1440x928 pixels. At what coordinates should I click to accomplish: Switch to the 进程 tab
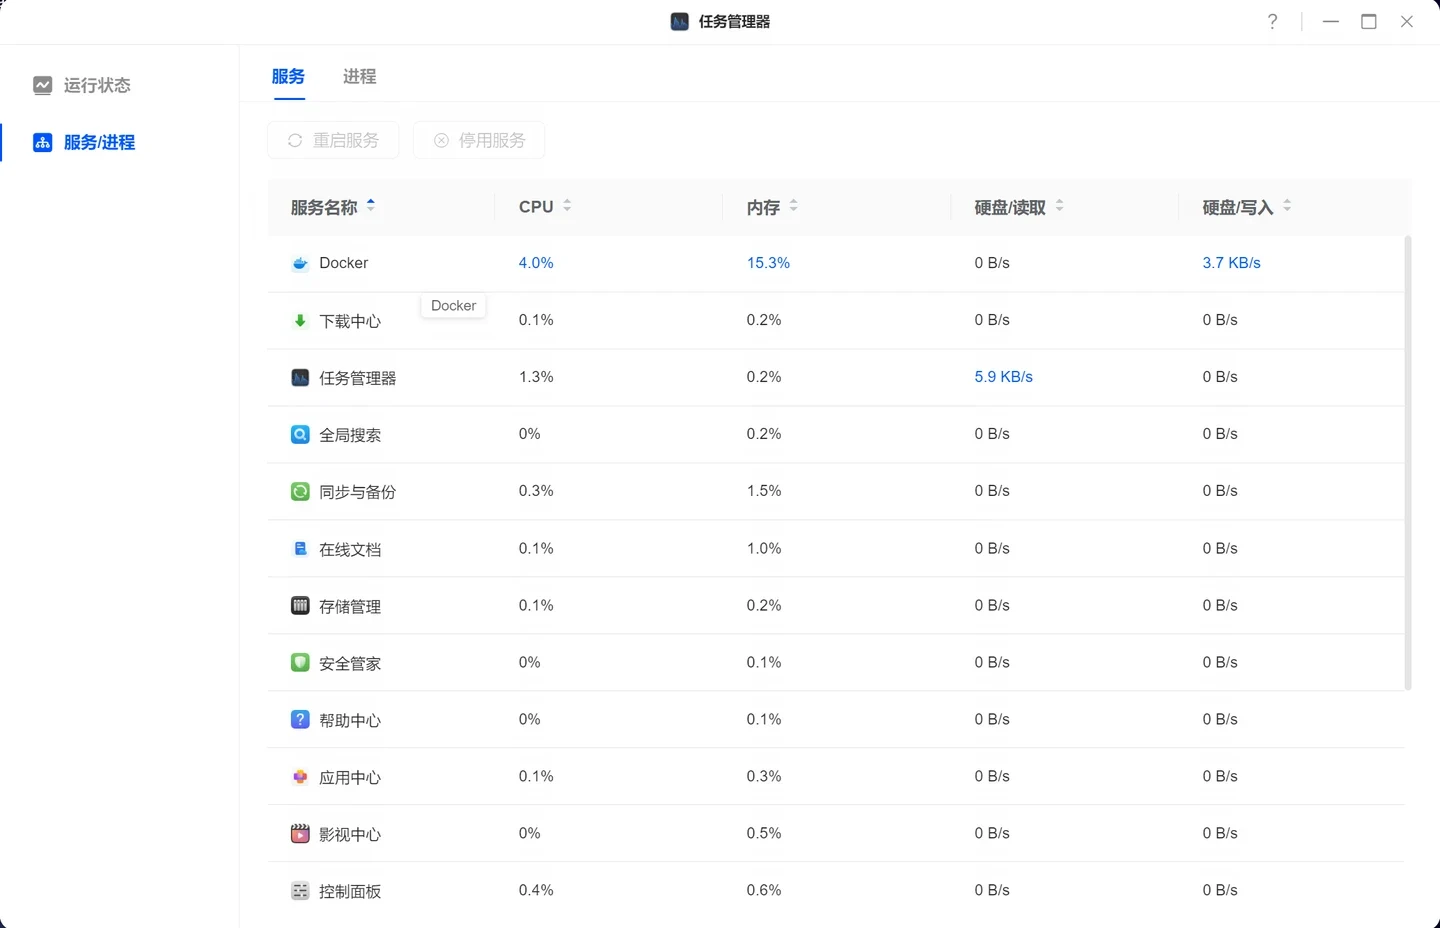(359, 76)
